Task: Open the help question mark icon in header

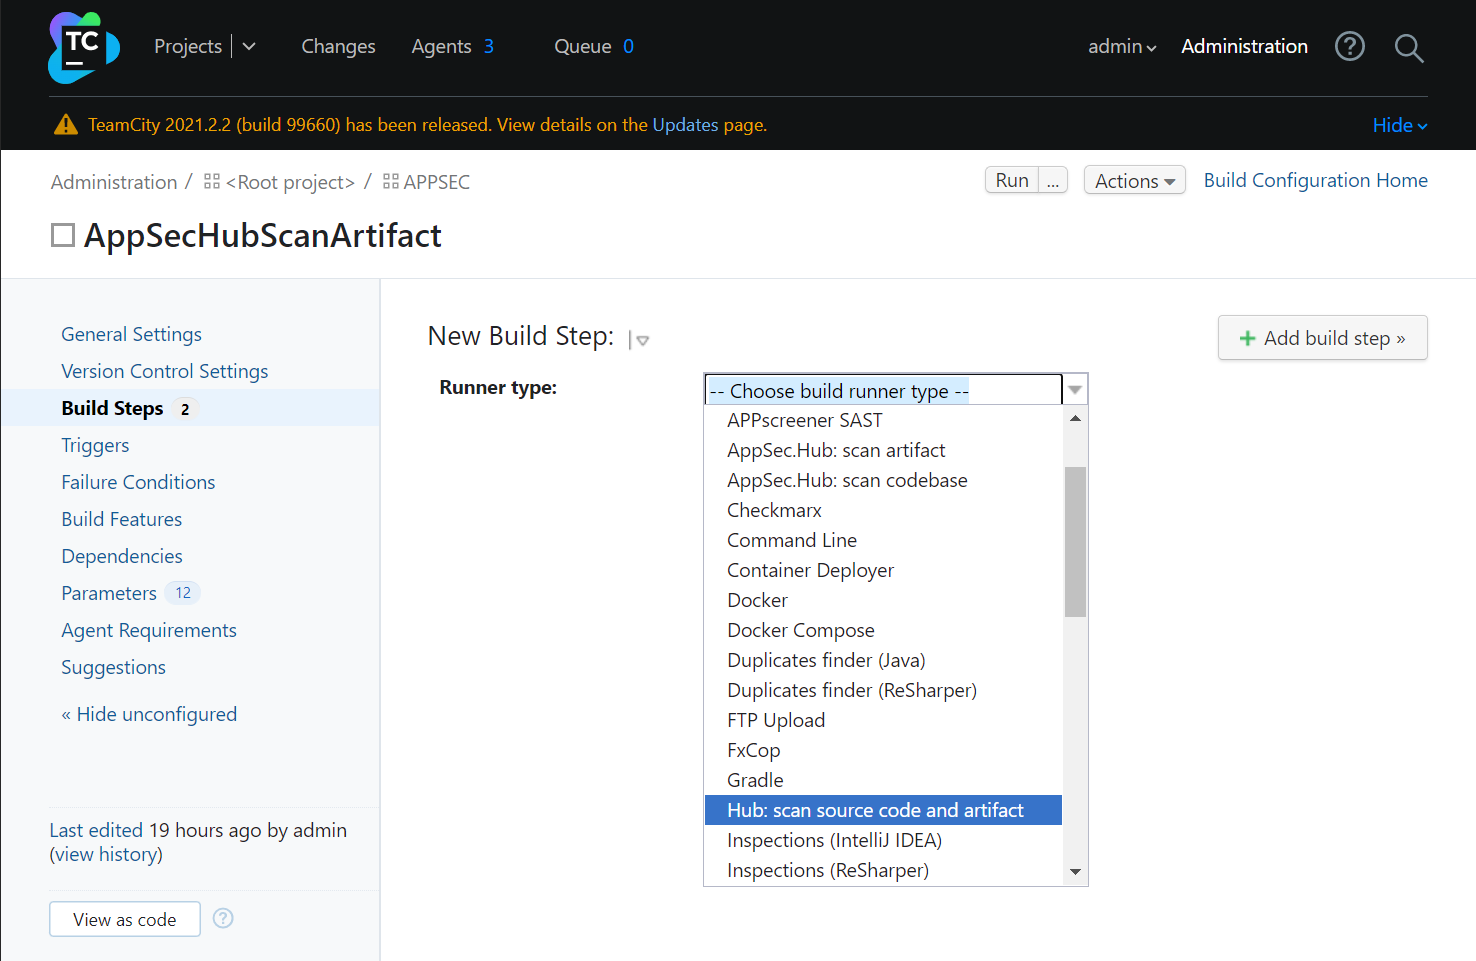Action: coord(1349,46)
